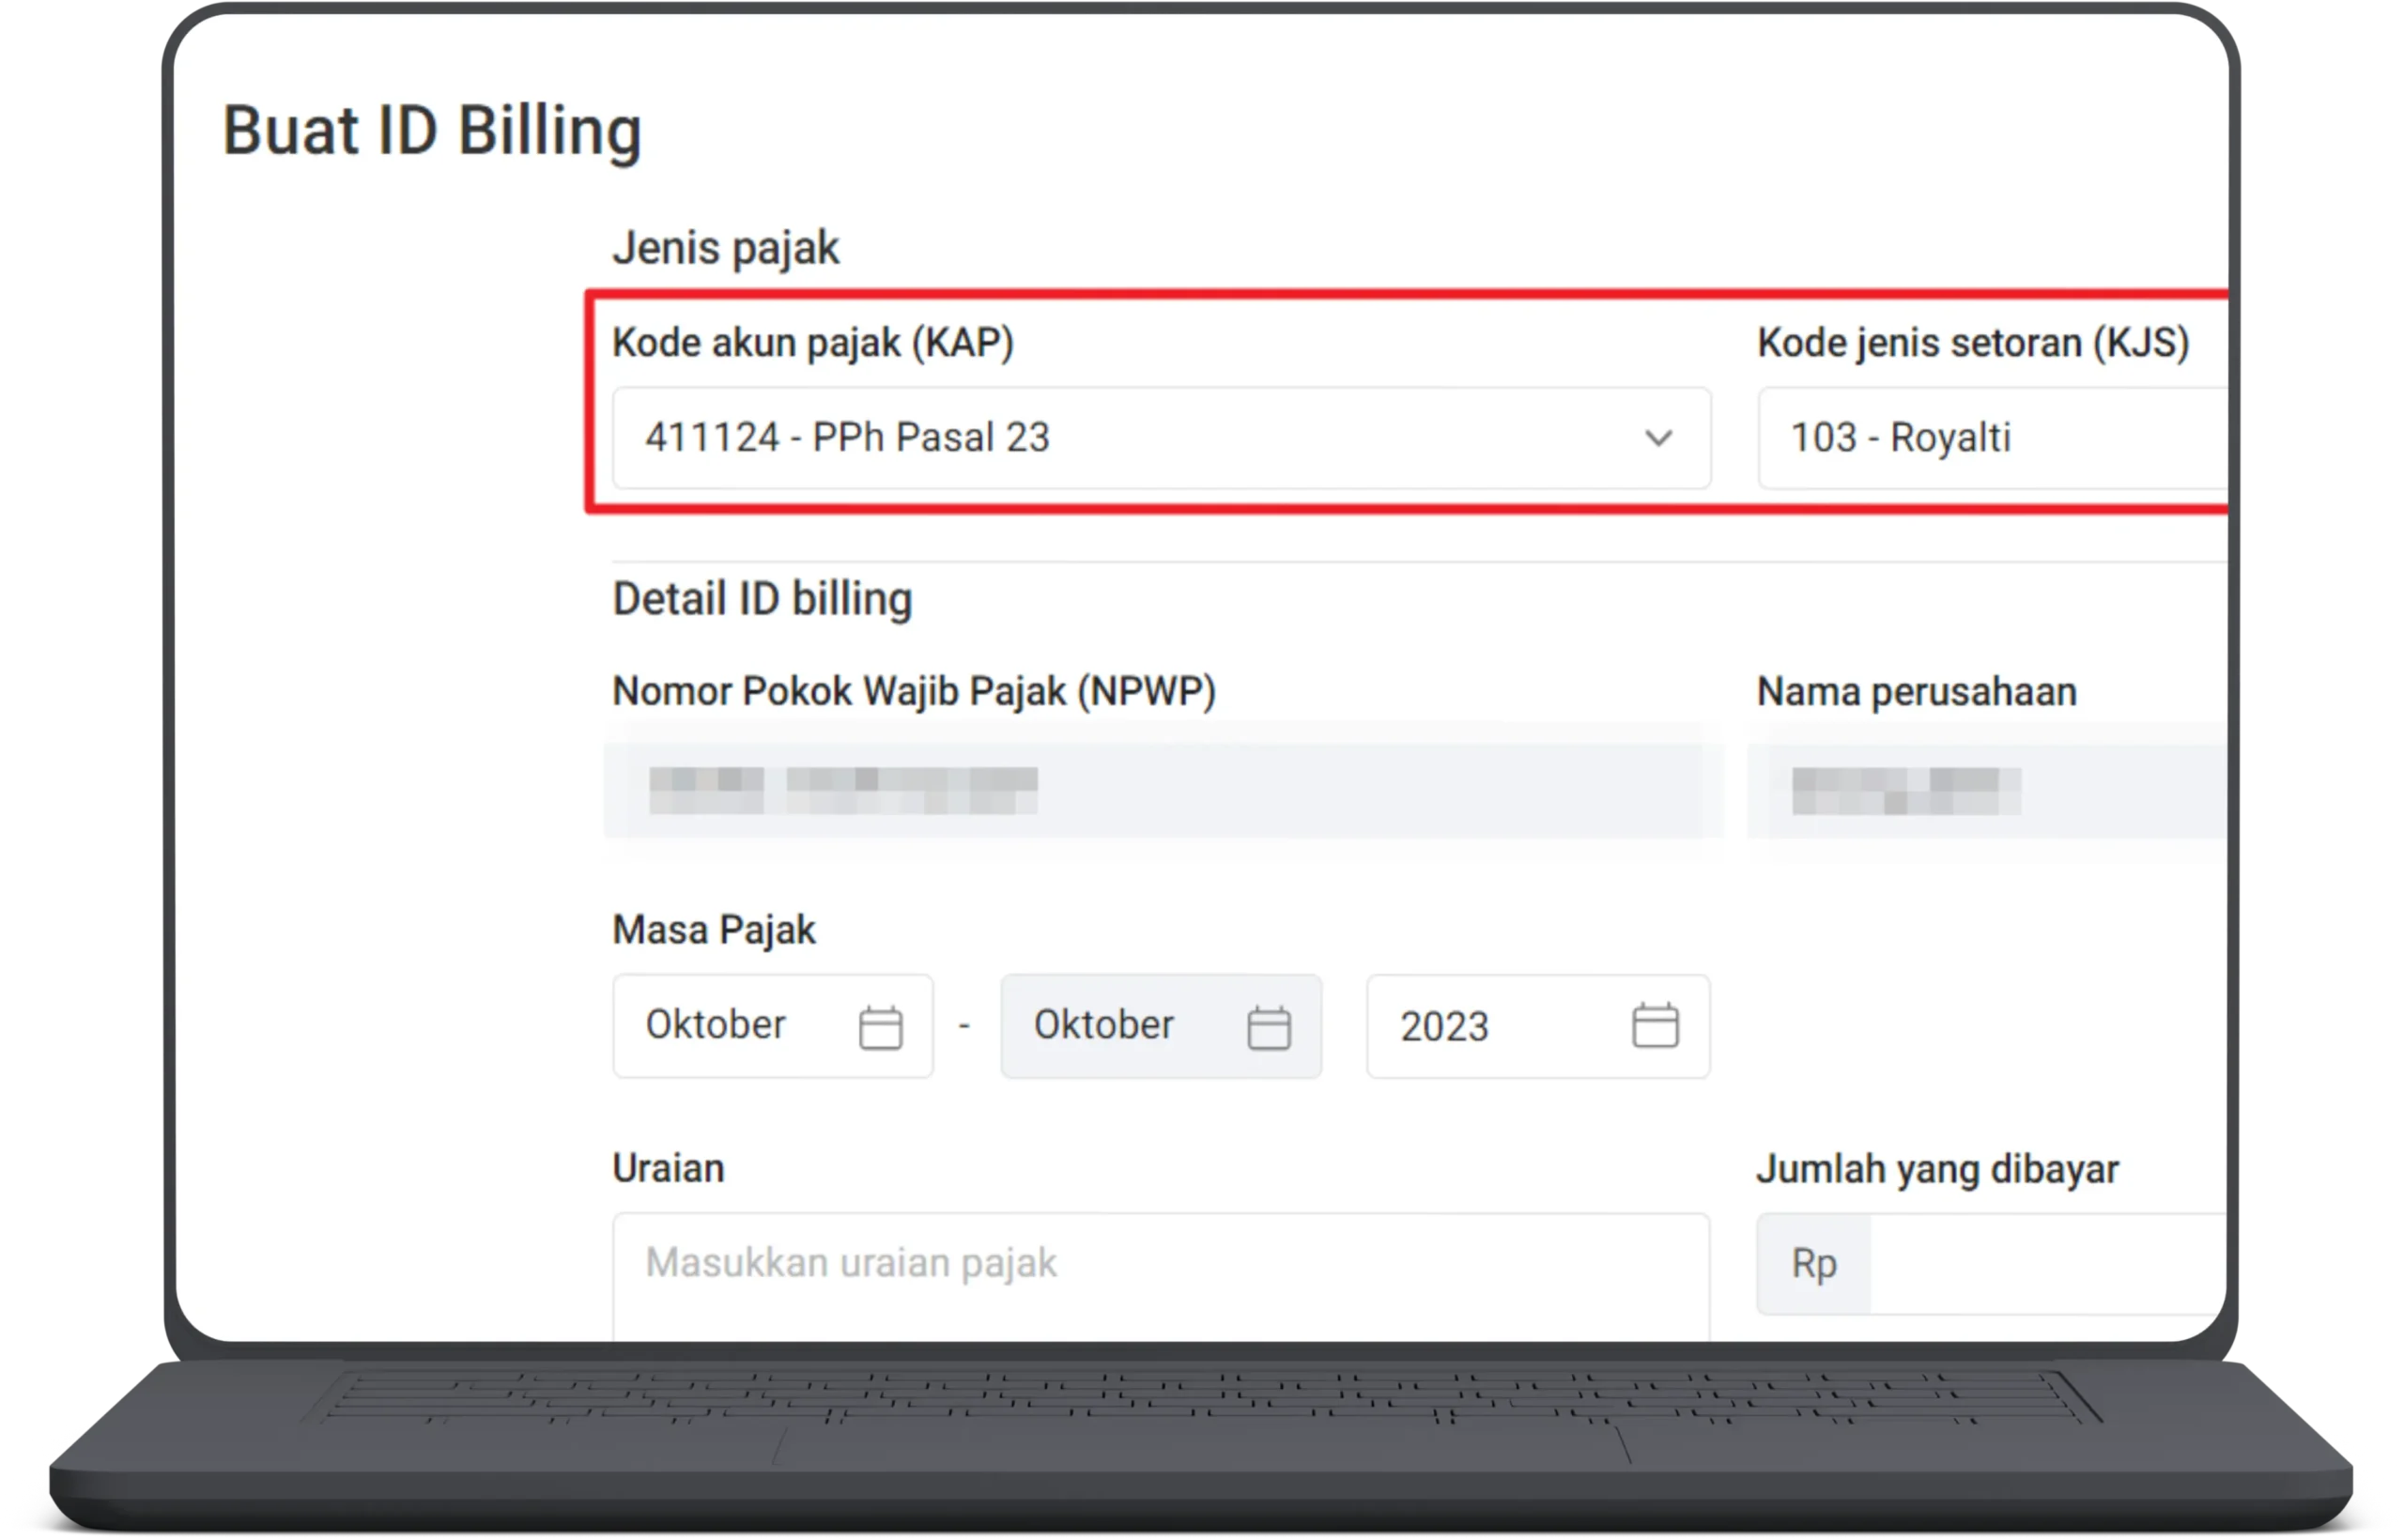Click the calendar icon in the start month field

point(880,1027)
